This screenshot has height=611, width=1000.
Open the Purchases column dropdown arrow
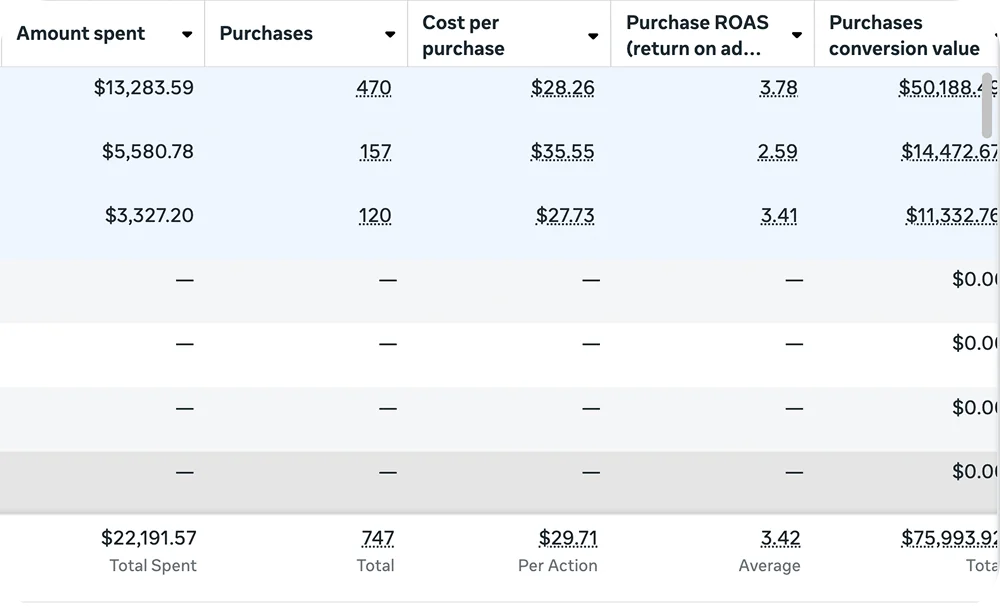390,34
